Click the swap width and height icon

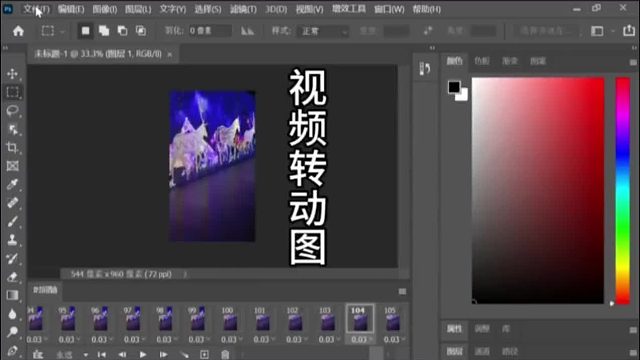[428, 31]
